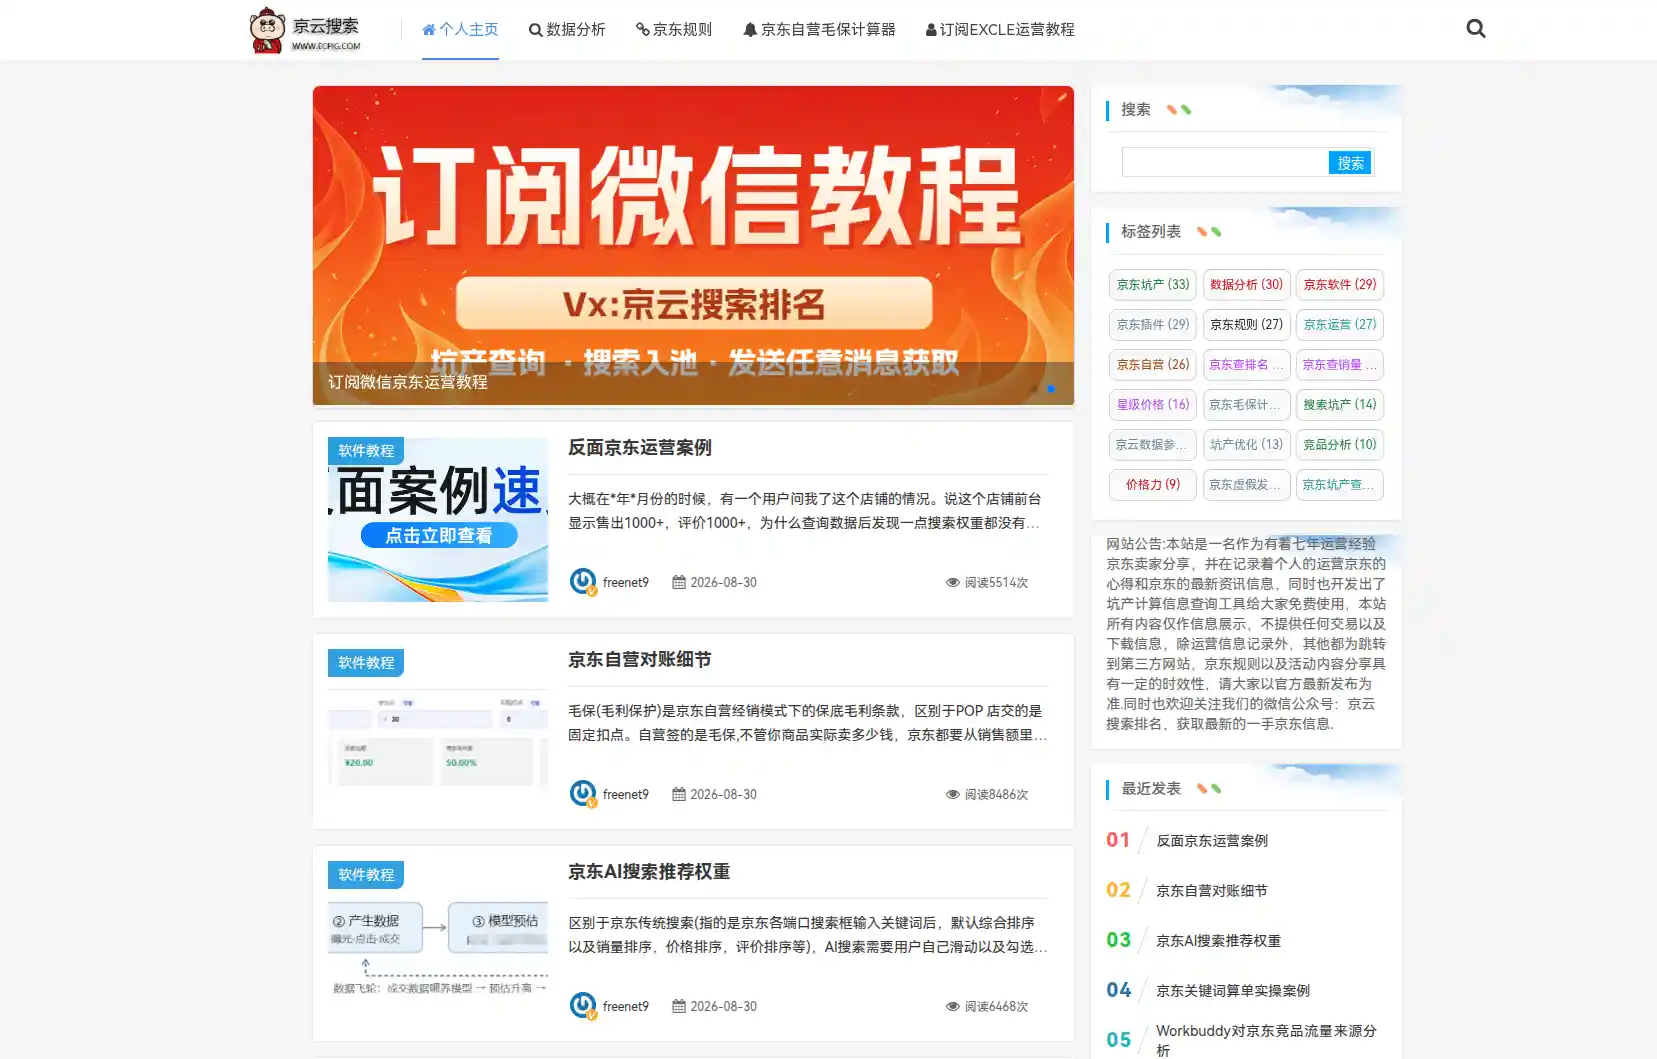Open recent post 03 京东AI搜索推荐权重
Viewport: 1657px width, 1059px height.
pyautogui.click(x=1218, y=941)
